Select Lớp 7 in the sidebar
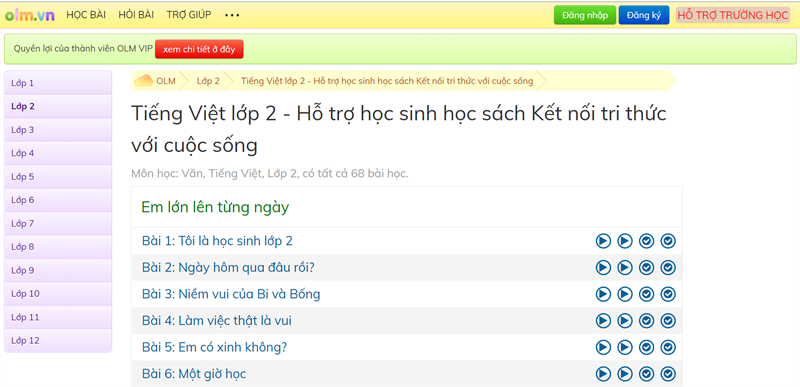 click(58, 223)
